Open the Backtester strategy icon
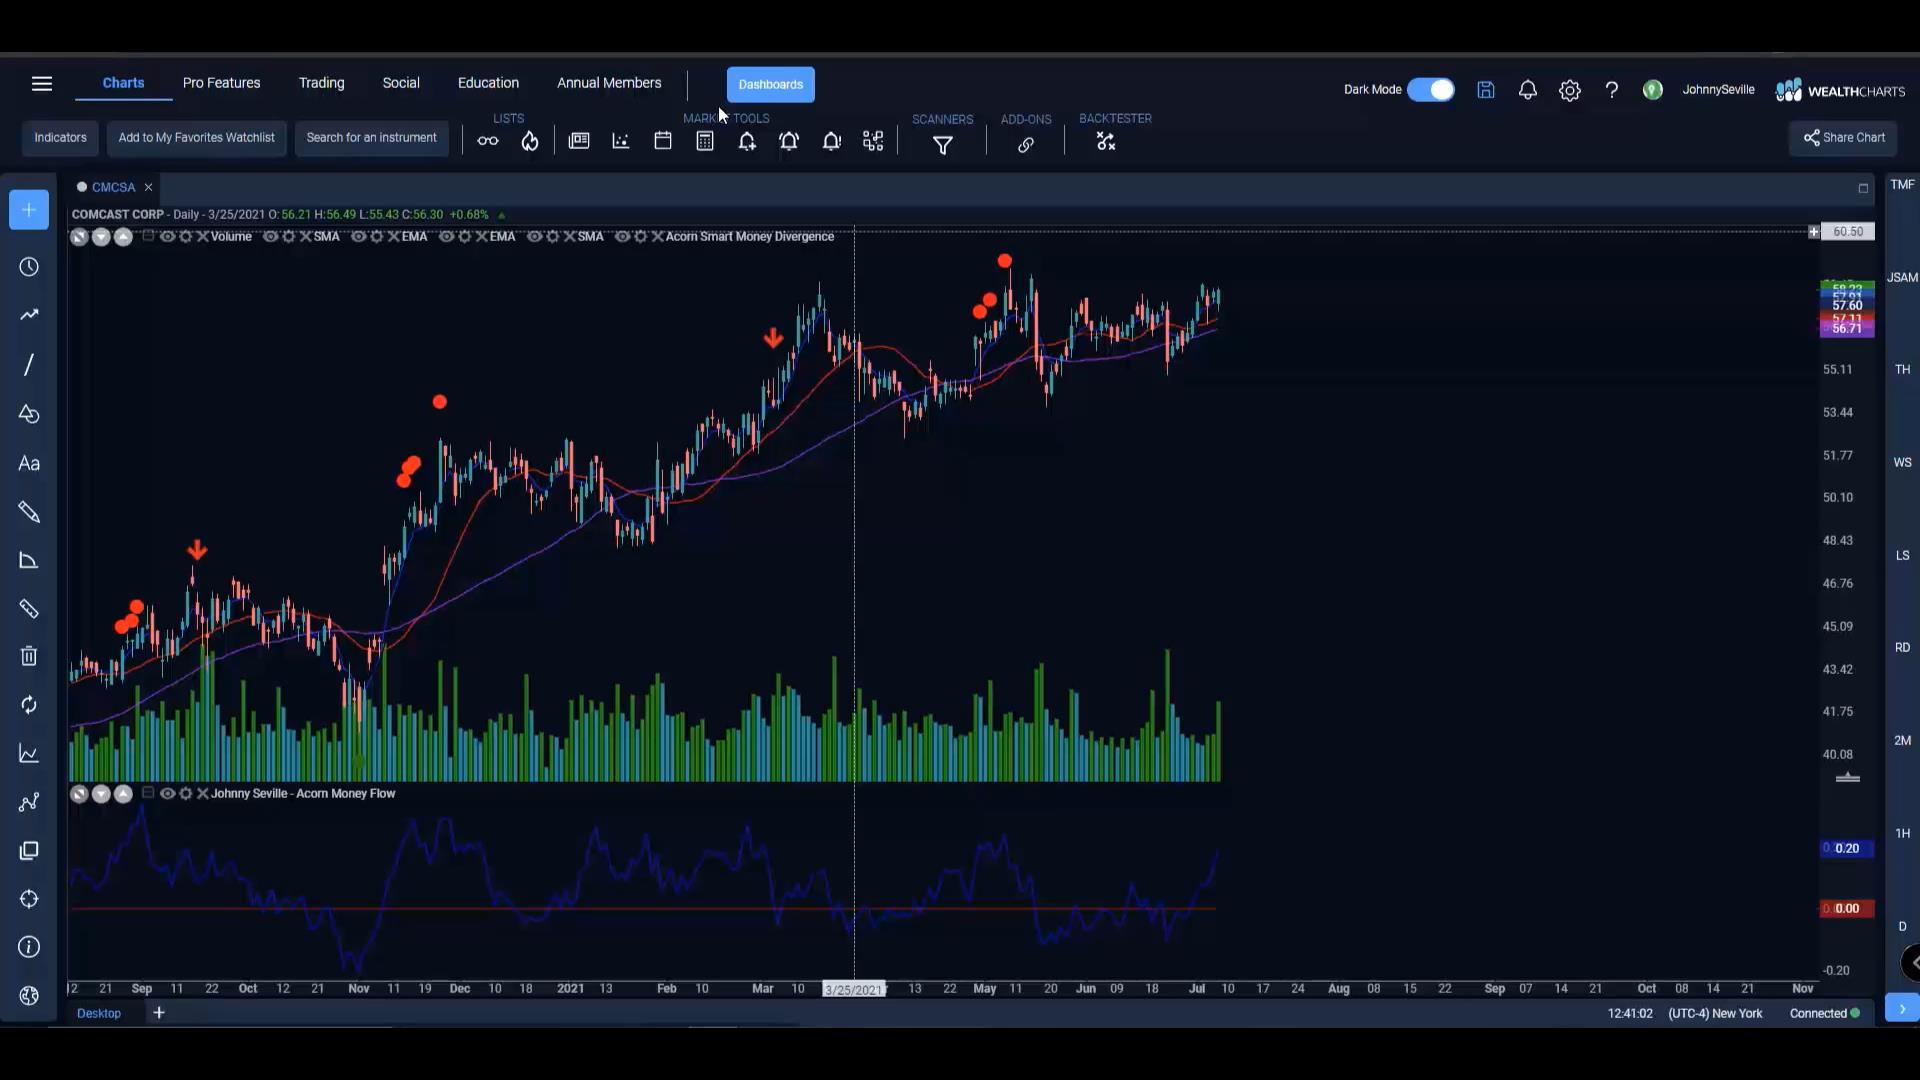 1105,142
